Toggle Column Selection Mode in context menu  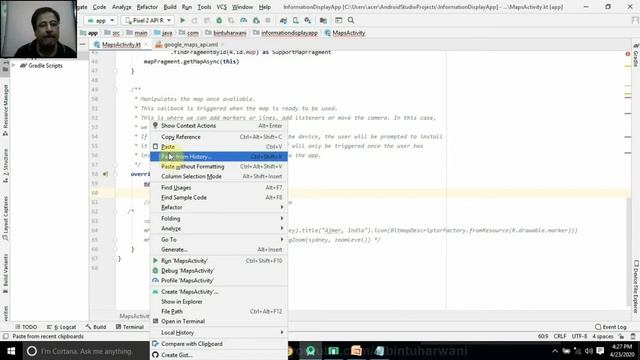(x=219, y=176)
